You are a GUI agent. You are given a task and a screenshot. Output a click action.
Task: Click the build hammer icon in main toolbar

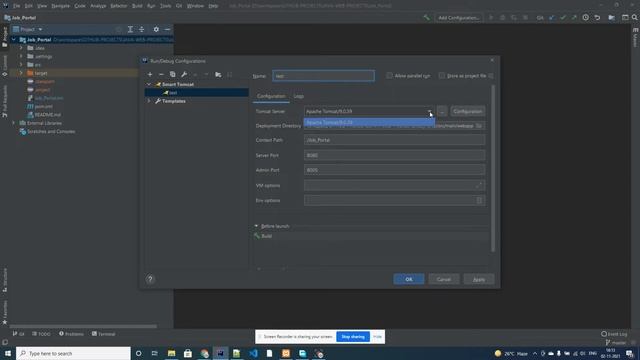click(x=427, y=18)
